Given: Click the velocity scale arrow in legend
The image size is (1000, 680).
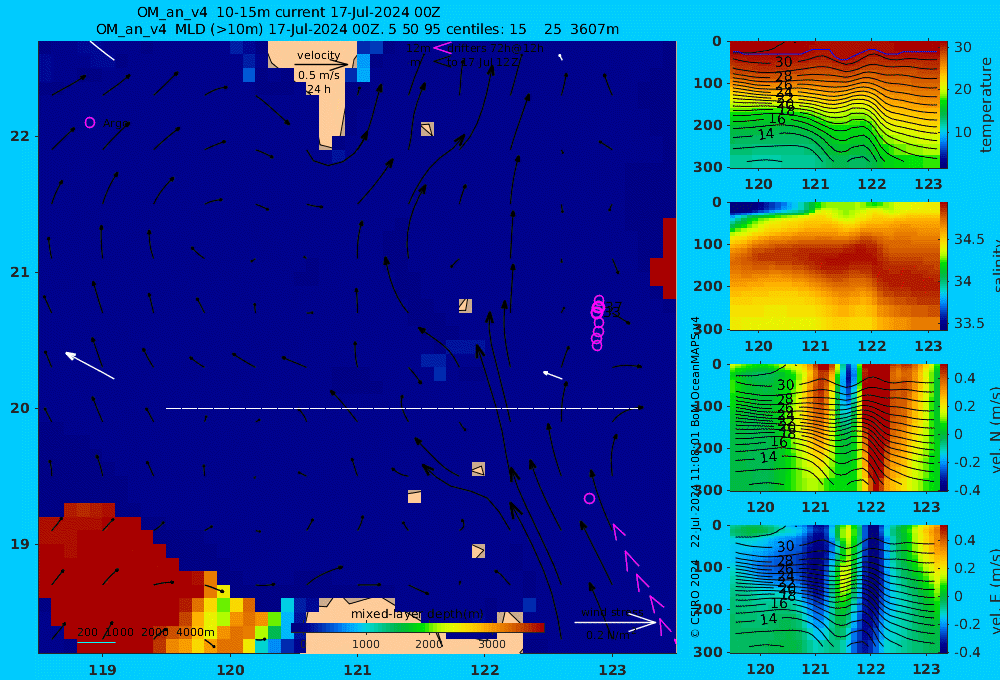Looking at the screenshot, I should coord(322,64).
